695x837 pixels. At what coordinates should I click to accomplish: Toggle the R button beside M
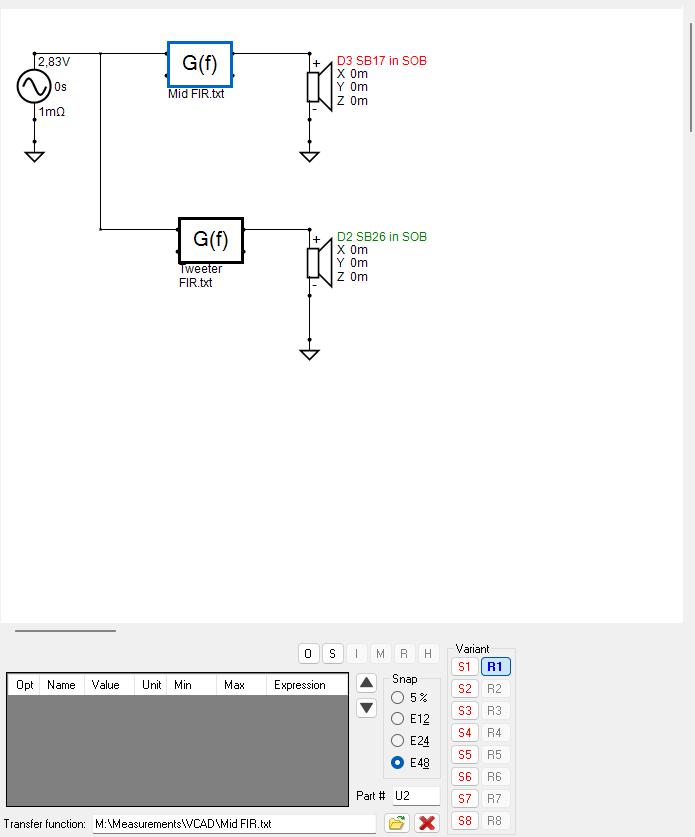(404, 653)
